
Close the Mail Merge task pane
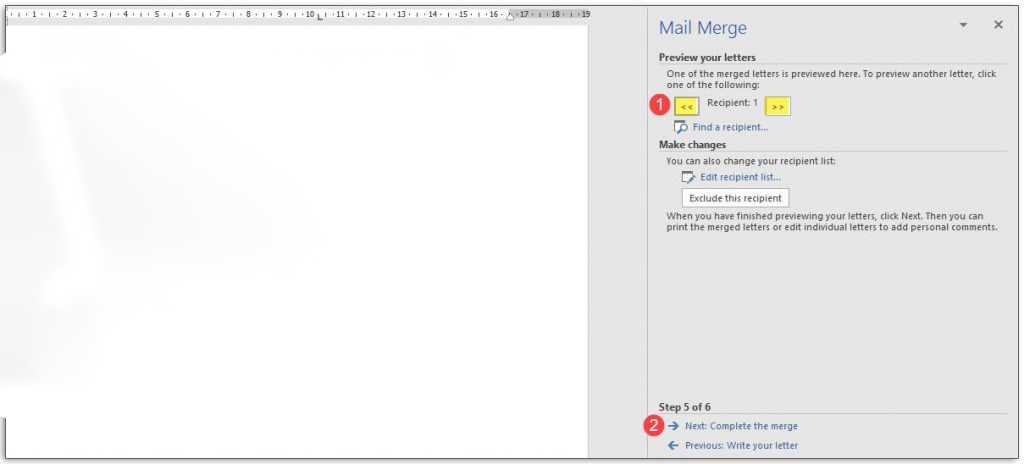998,25
